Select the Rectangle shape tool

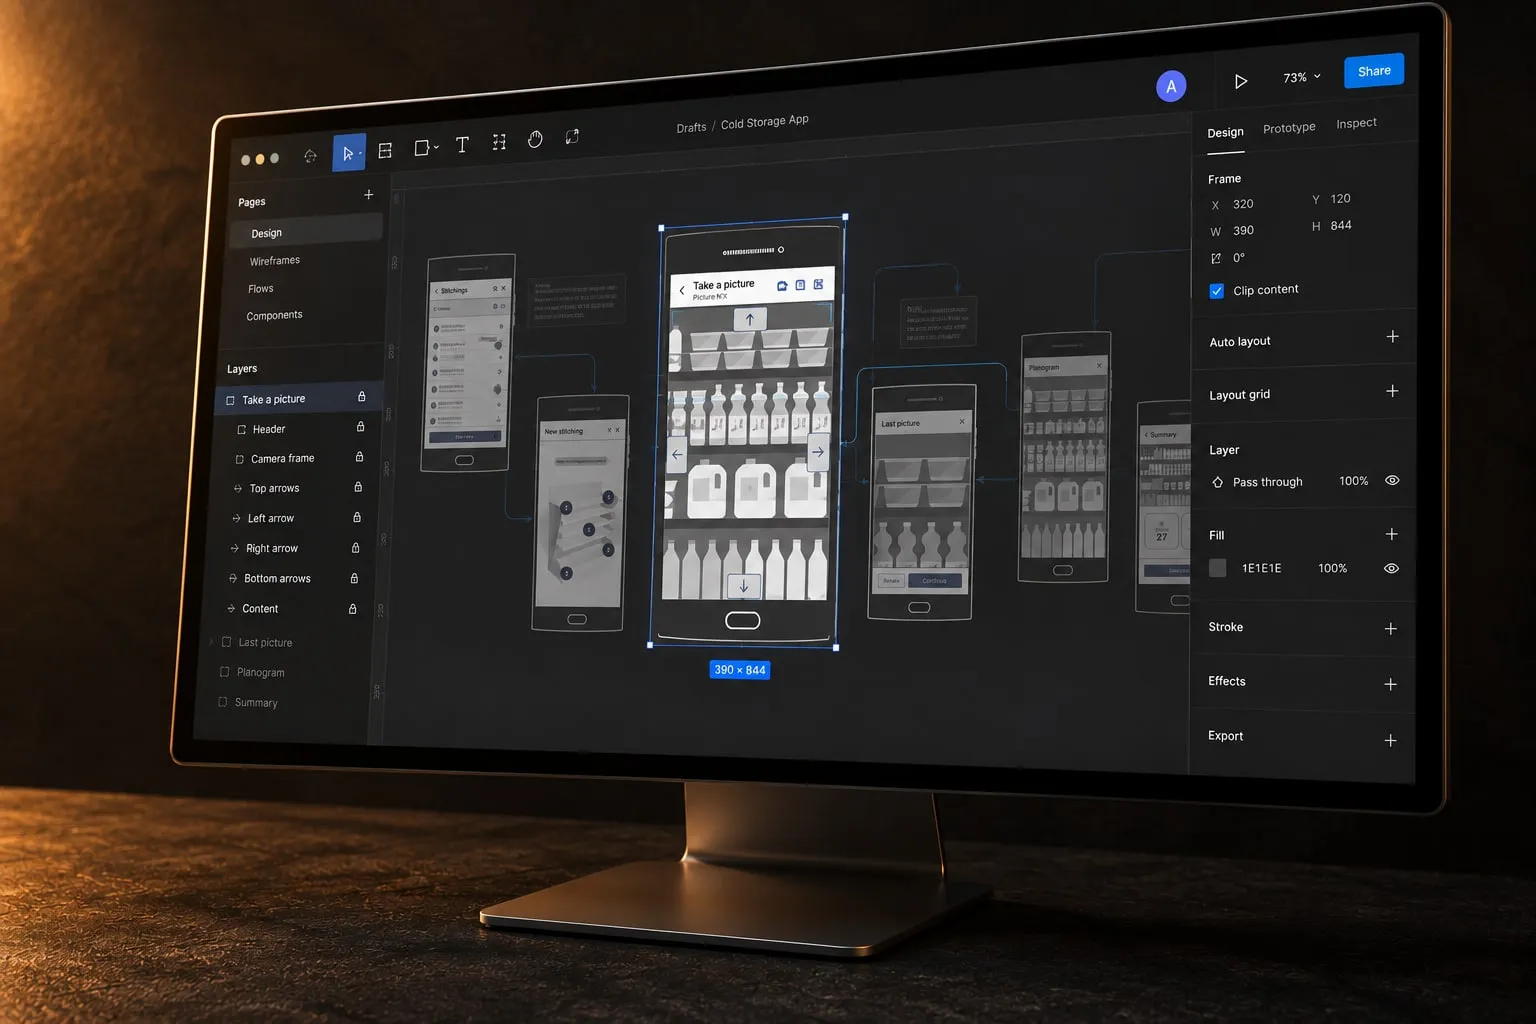point(423,148)
